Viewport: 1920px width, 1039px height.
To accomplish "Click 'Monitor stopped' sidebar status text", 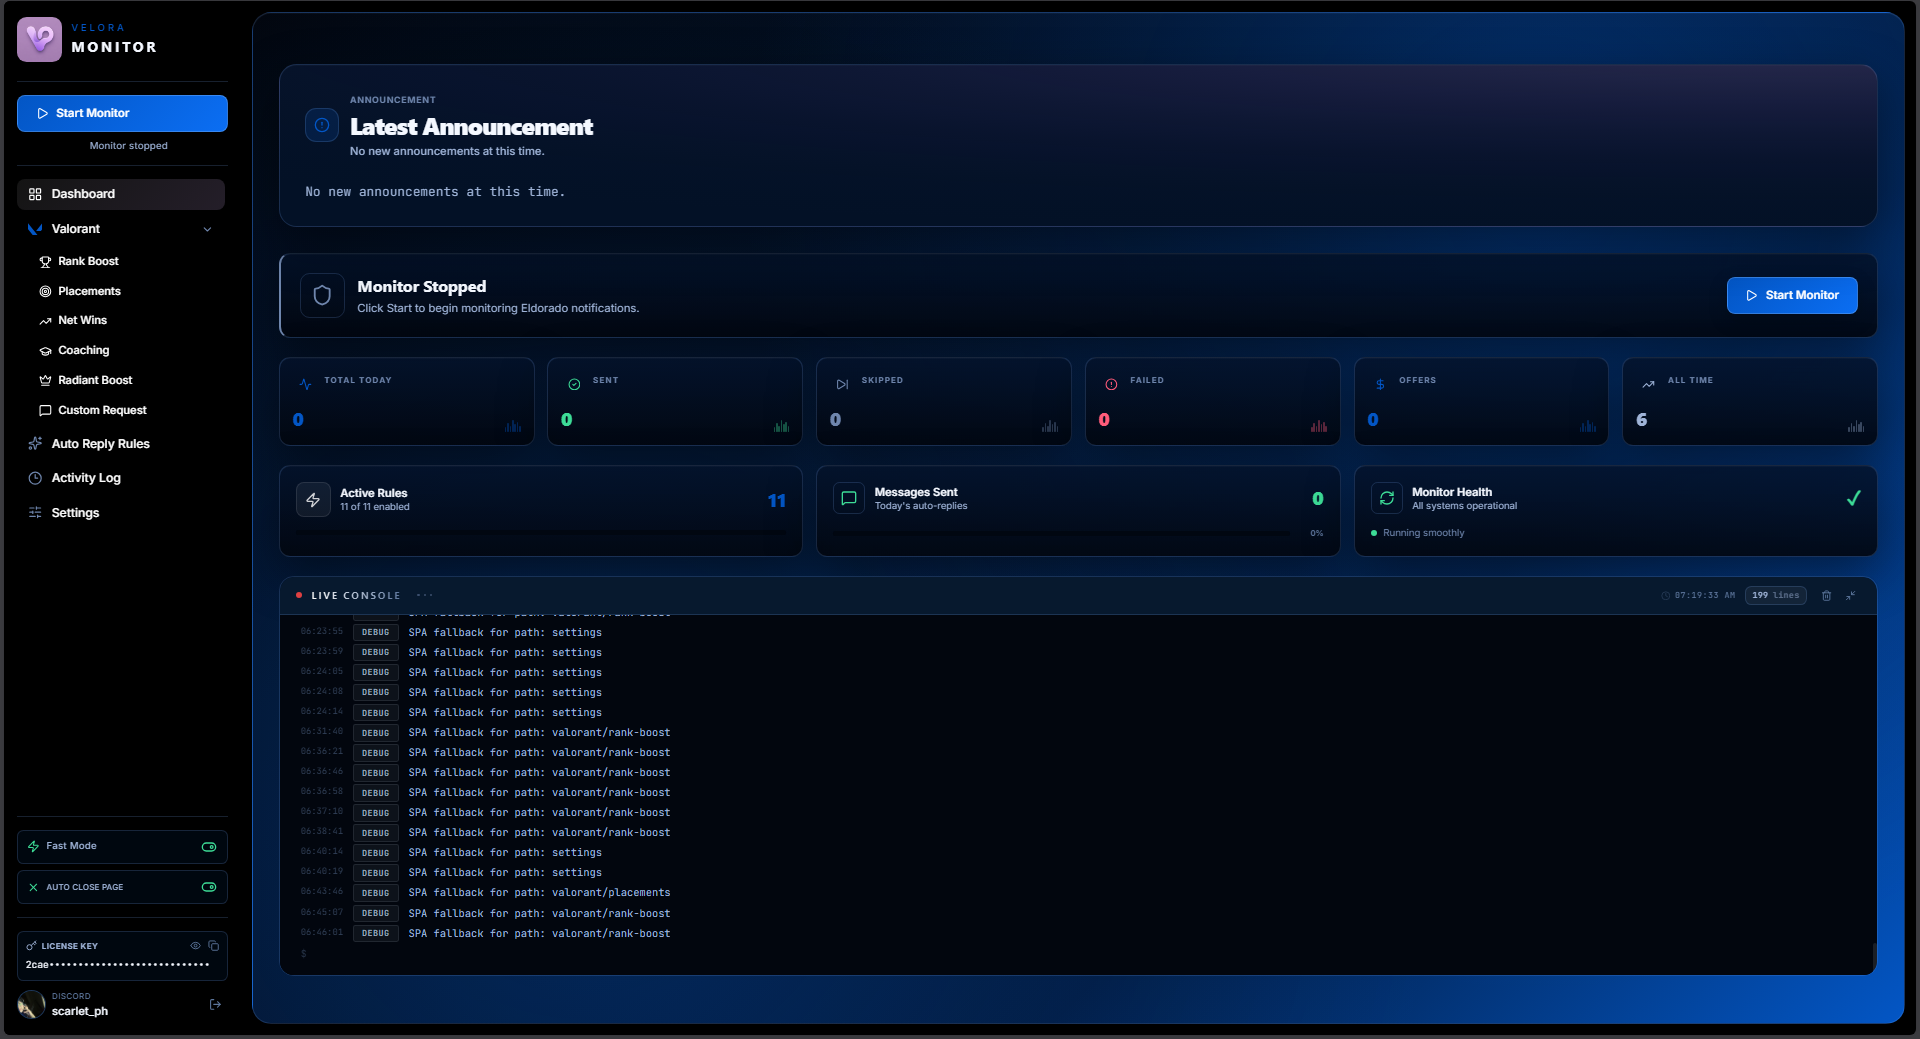I will pos(128,146).
